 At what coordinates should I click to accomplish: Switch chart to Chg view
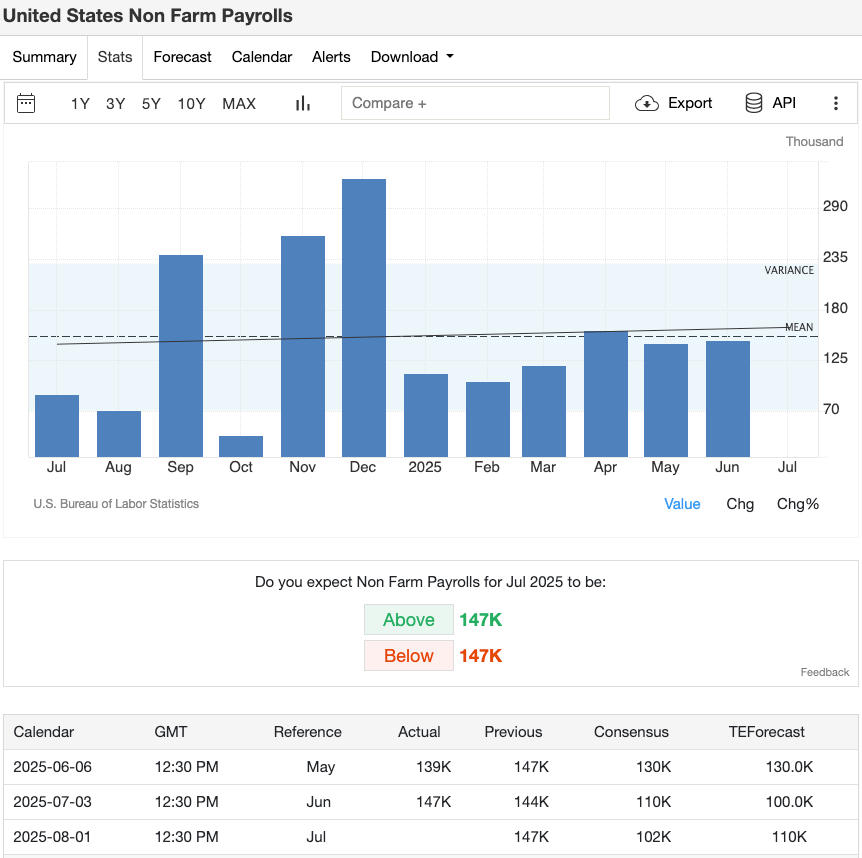pyautogui.click(x=740, y=504)
